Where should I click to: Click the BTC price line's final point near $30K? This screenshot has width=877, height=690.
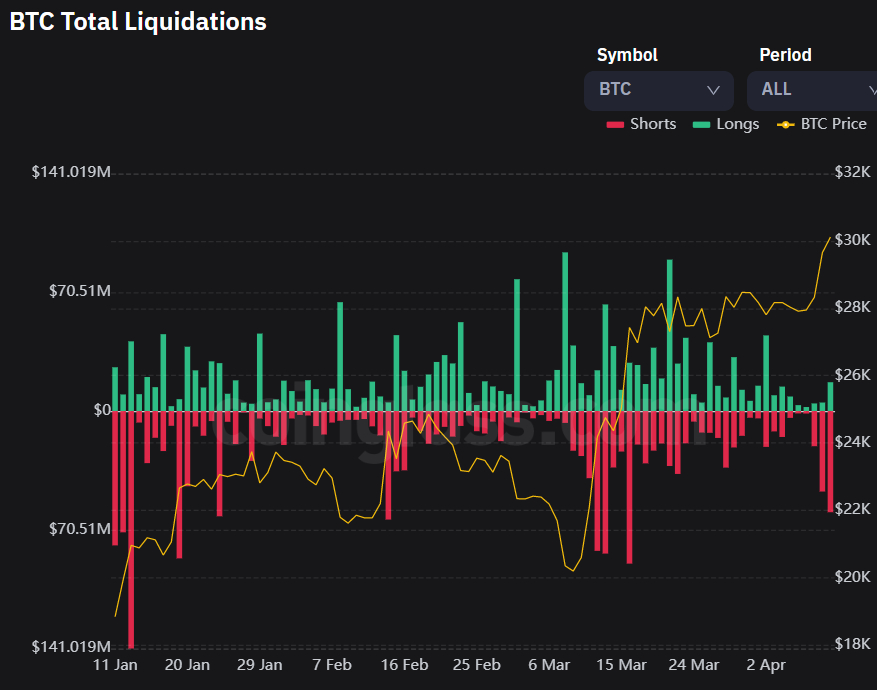tap(830, 238)
